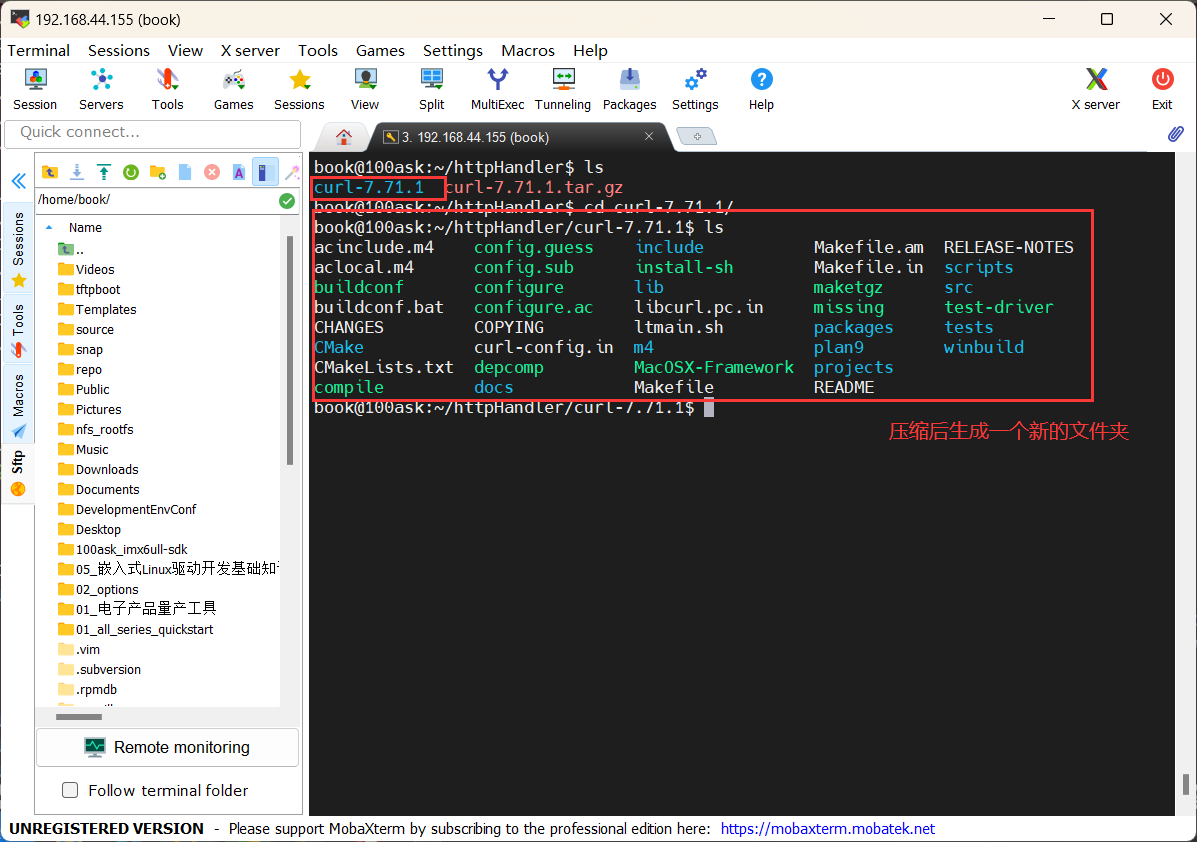Screen dimensions: 1197x842
Task: Select the Split terminal icon
Action: point(431,88)
